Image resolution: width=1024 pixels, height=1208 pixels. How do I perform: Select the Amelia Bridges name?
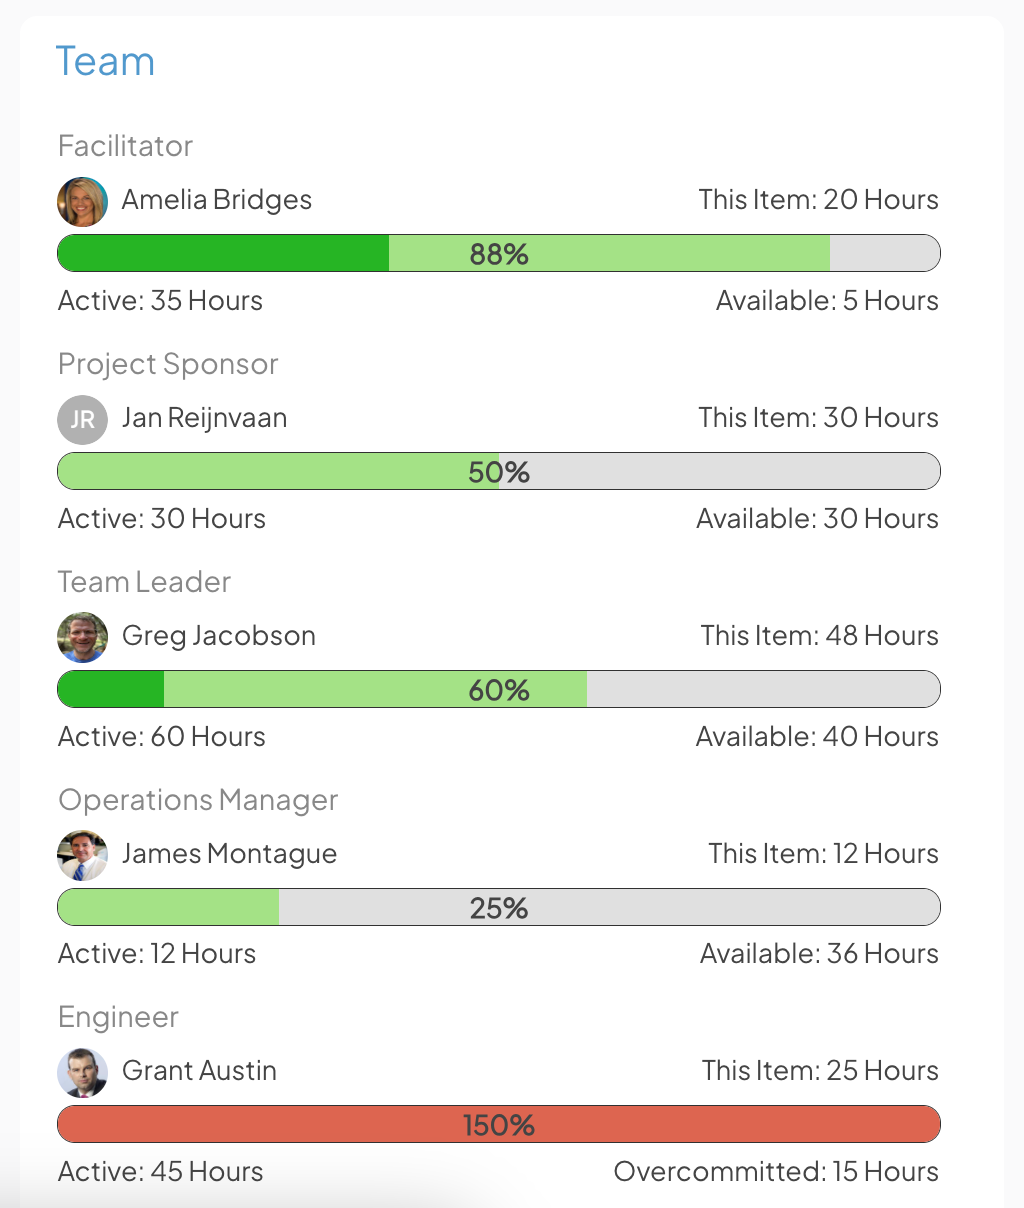tap(217, 200)
